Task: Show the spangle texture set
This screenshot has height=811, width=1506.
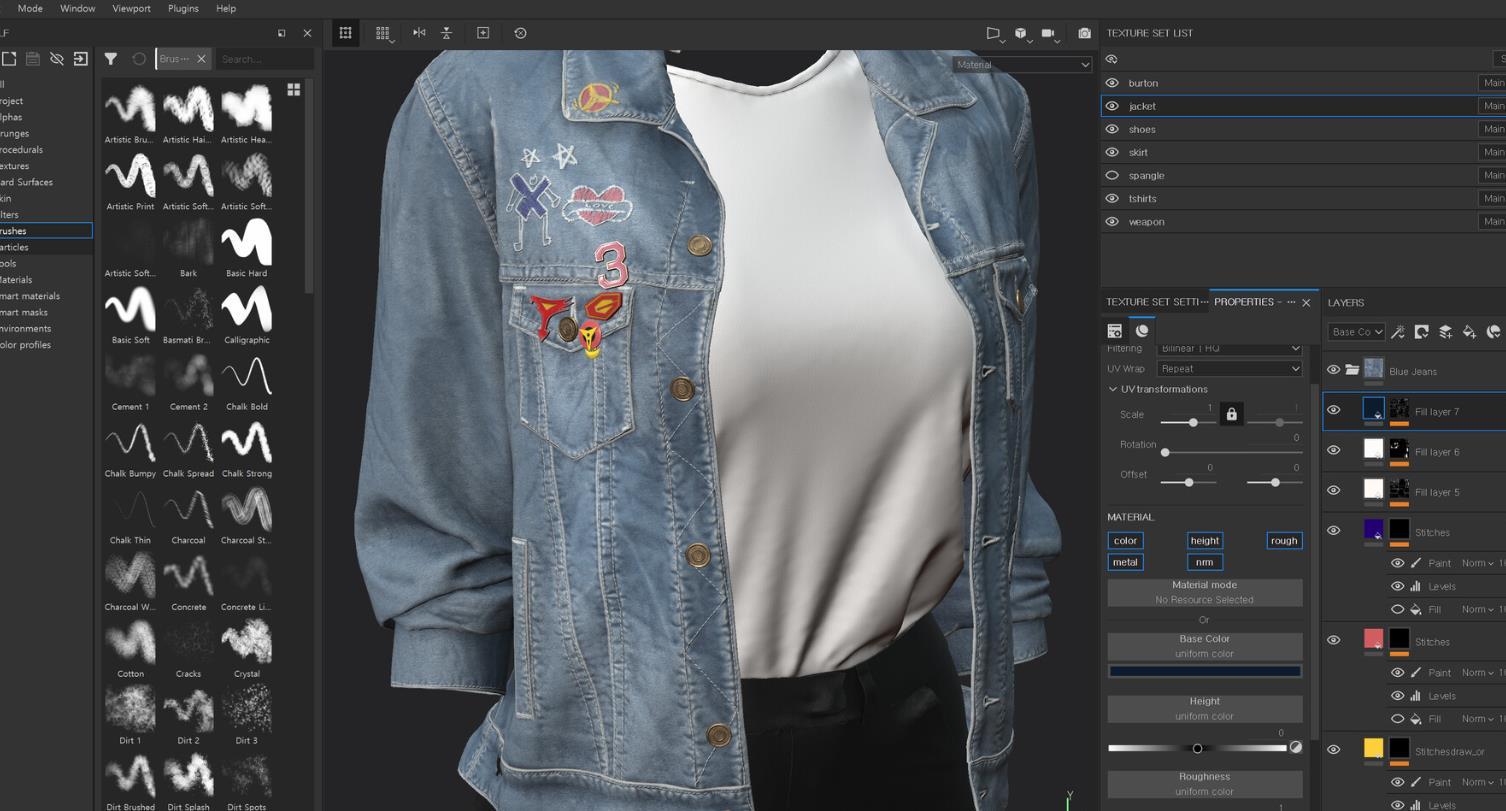Action: (x=1112, y=175)
